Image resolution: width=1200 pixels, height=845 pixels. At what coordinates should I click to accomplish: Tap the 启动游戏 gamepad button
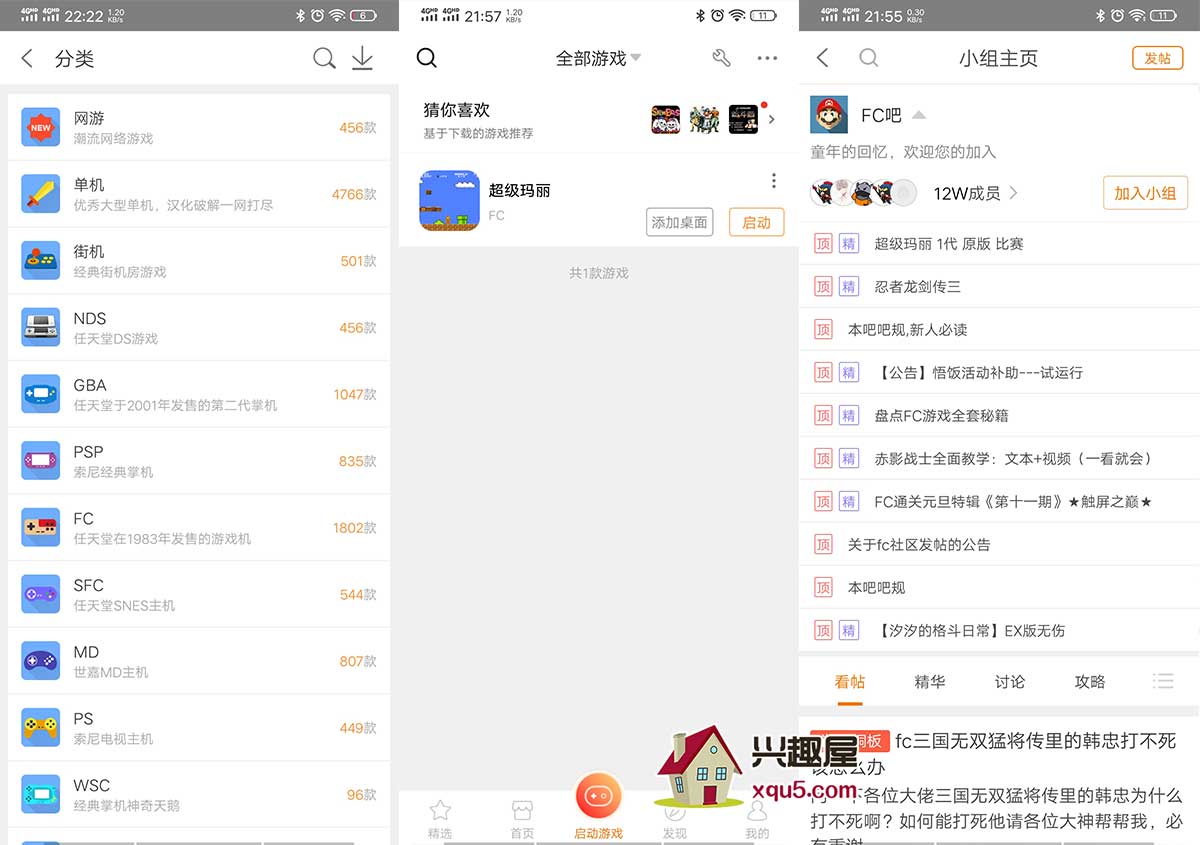pos(598,798)
